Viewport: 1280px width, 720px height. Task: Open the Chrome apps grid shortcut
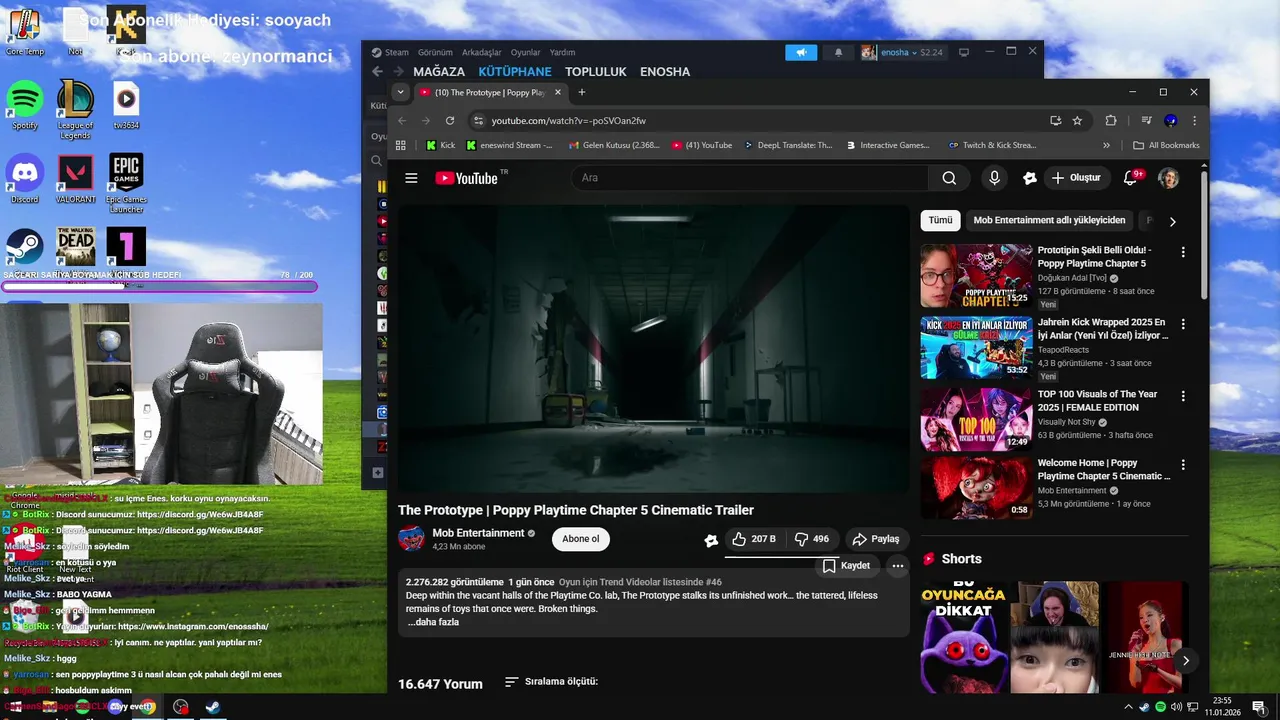pos(401,145)
